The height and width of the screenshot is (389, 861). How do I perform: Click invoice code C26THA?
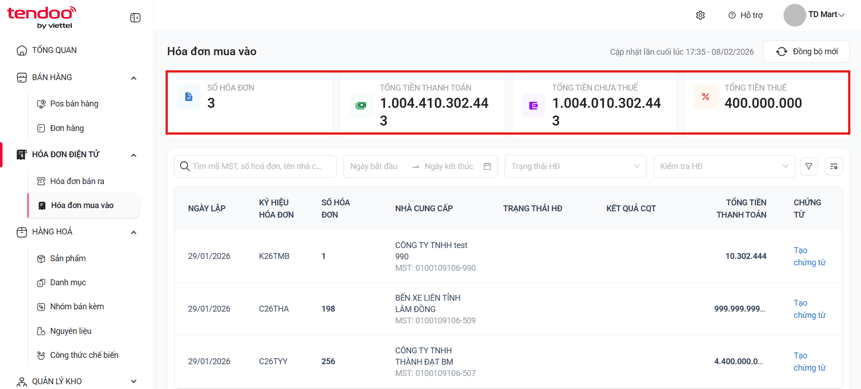point(273,309)
